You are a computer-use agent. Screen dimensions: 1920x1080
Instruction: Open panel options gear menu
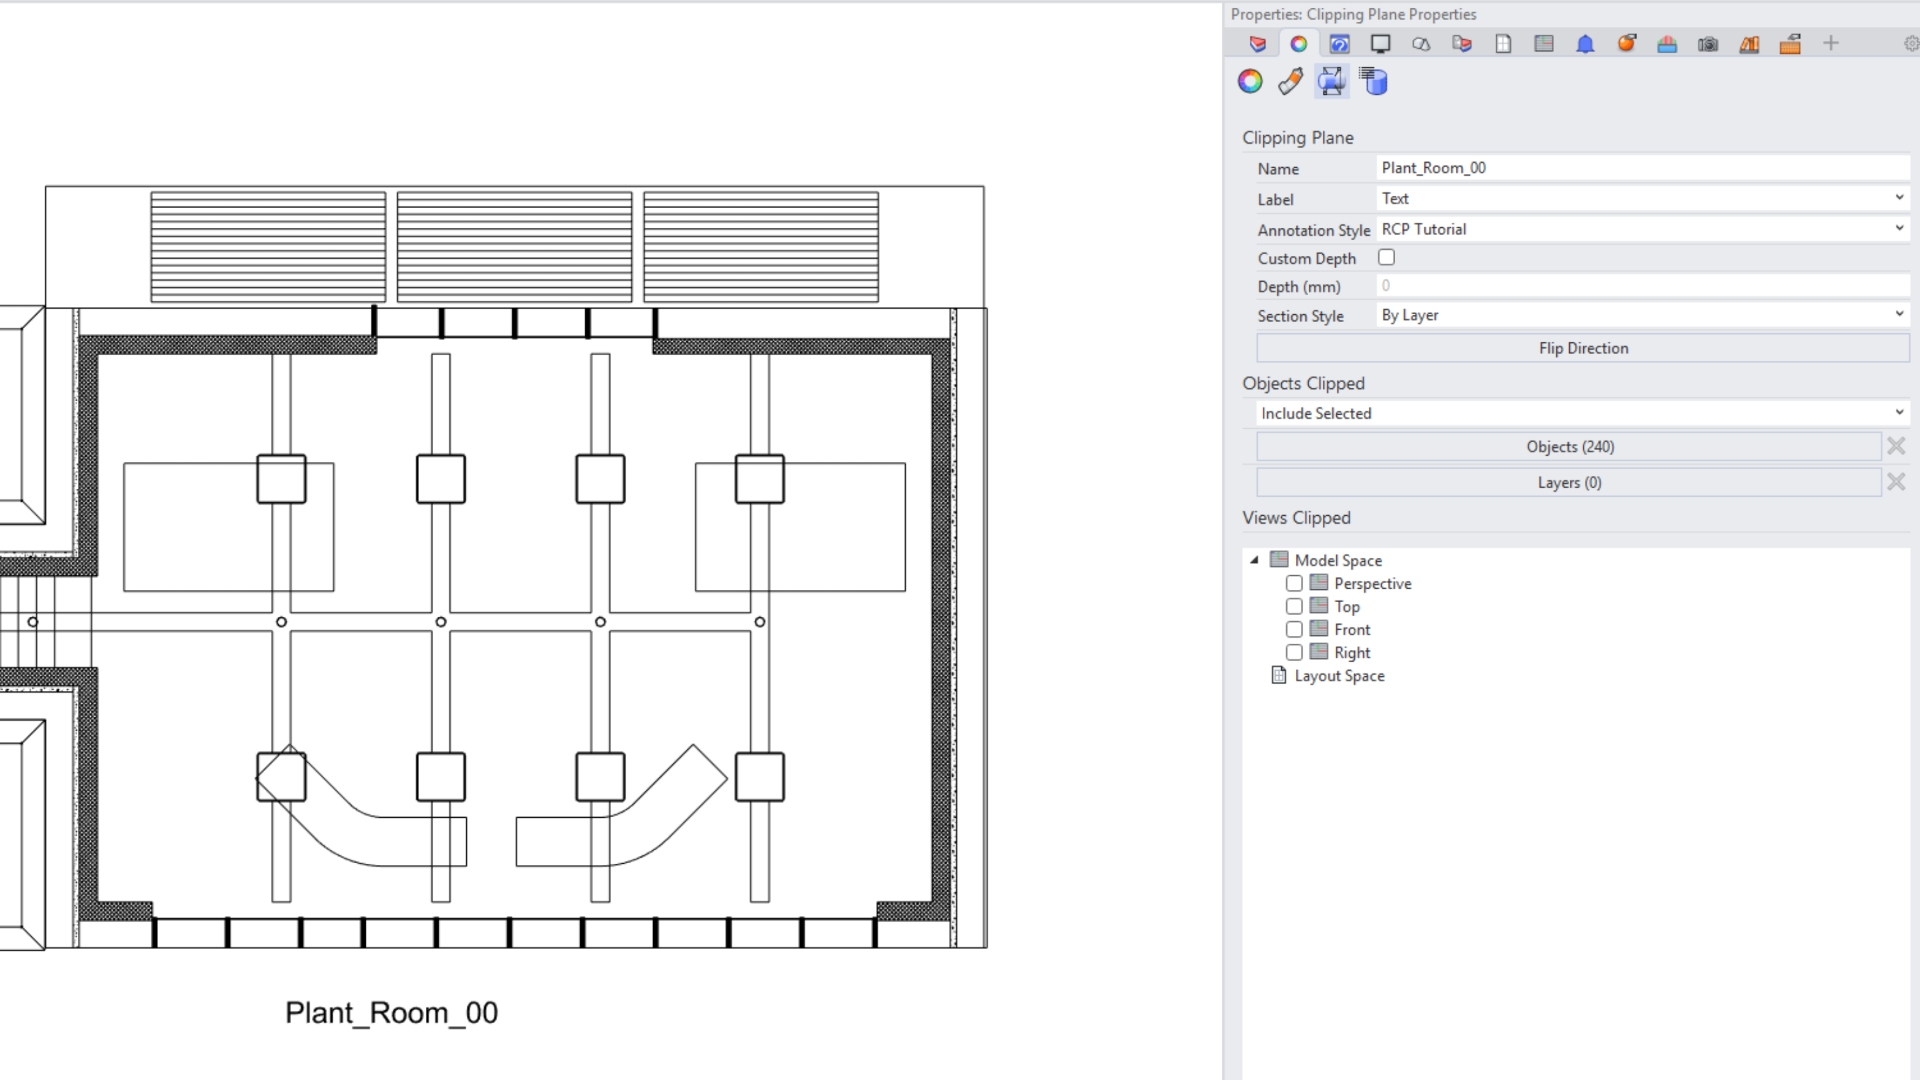1911,43
